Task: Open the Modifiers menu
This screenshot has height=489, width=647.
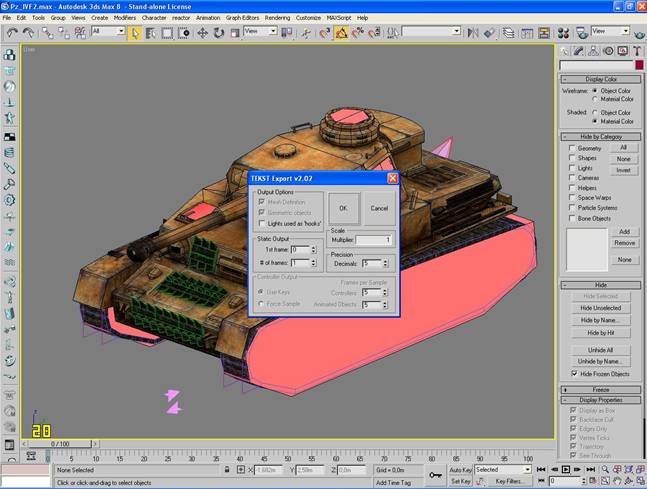Action: coord(125,18)
